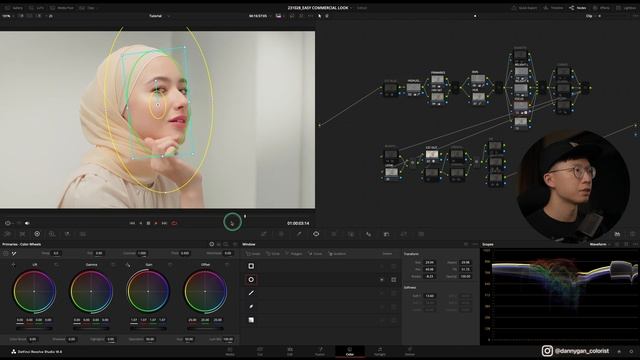Image resolution: width=640 pixels, height=360 pixels.
Task: Jump to the last frame
Action: point(164,223)
